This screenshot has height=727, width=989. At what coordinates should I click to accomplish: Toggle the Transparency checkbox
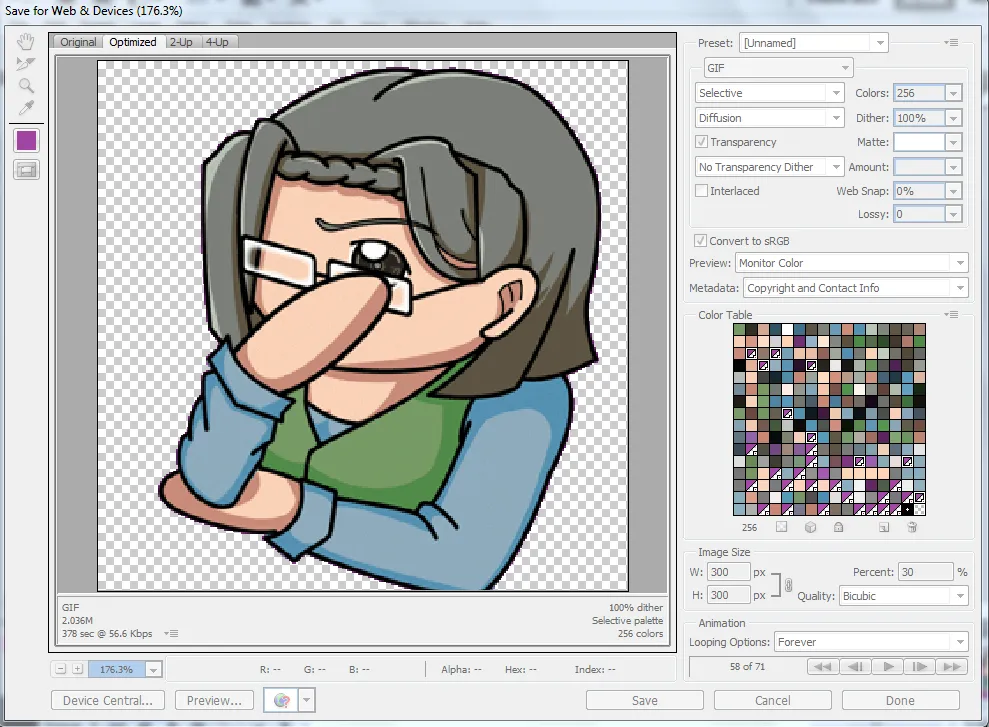coord(701,141)
